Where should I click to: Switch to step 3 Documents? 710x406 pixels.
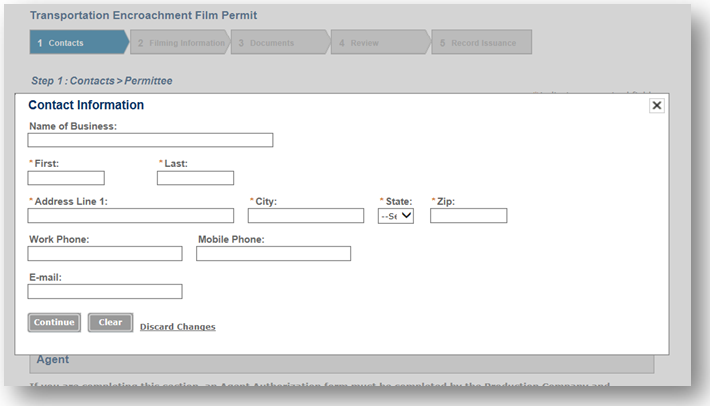(x=278, y=43)
